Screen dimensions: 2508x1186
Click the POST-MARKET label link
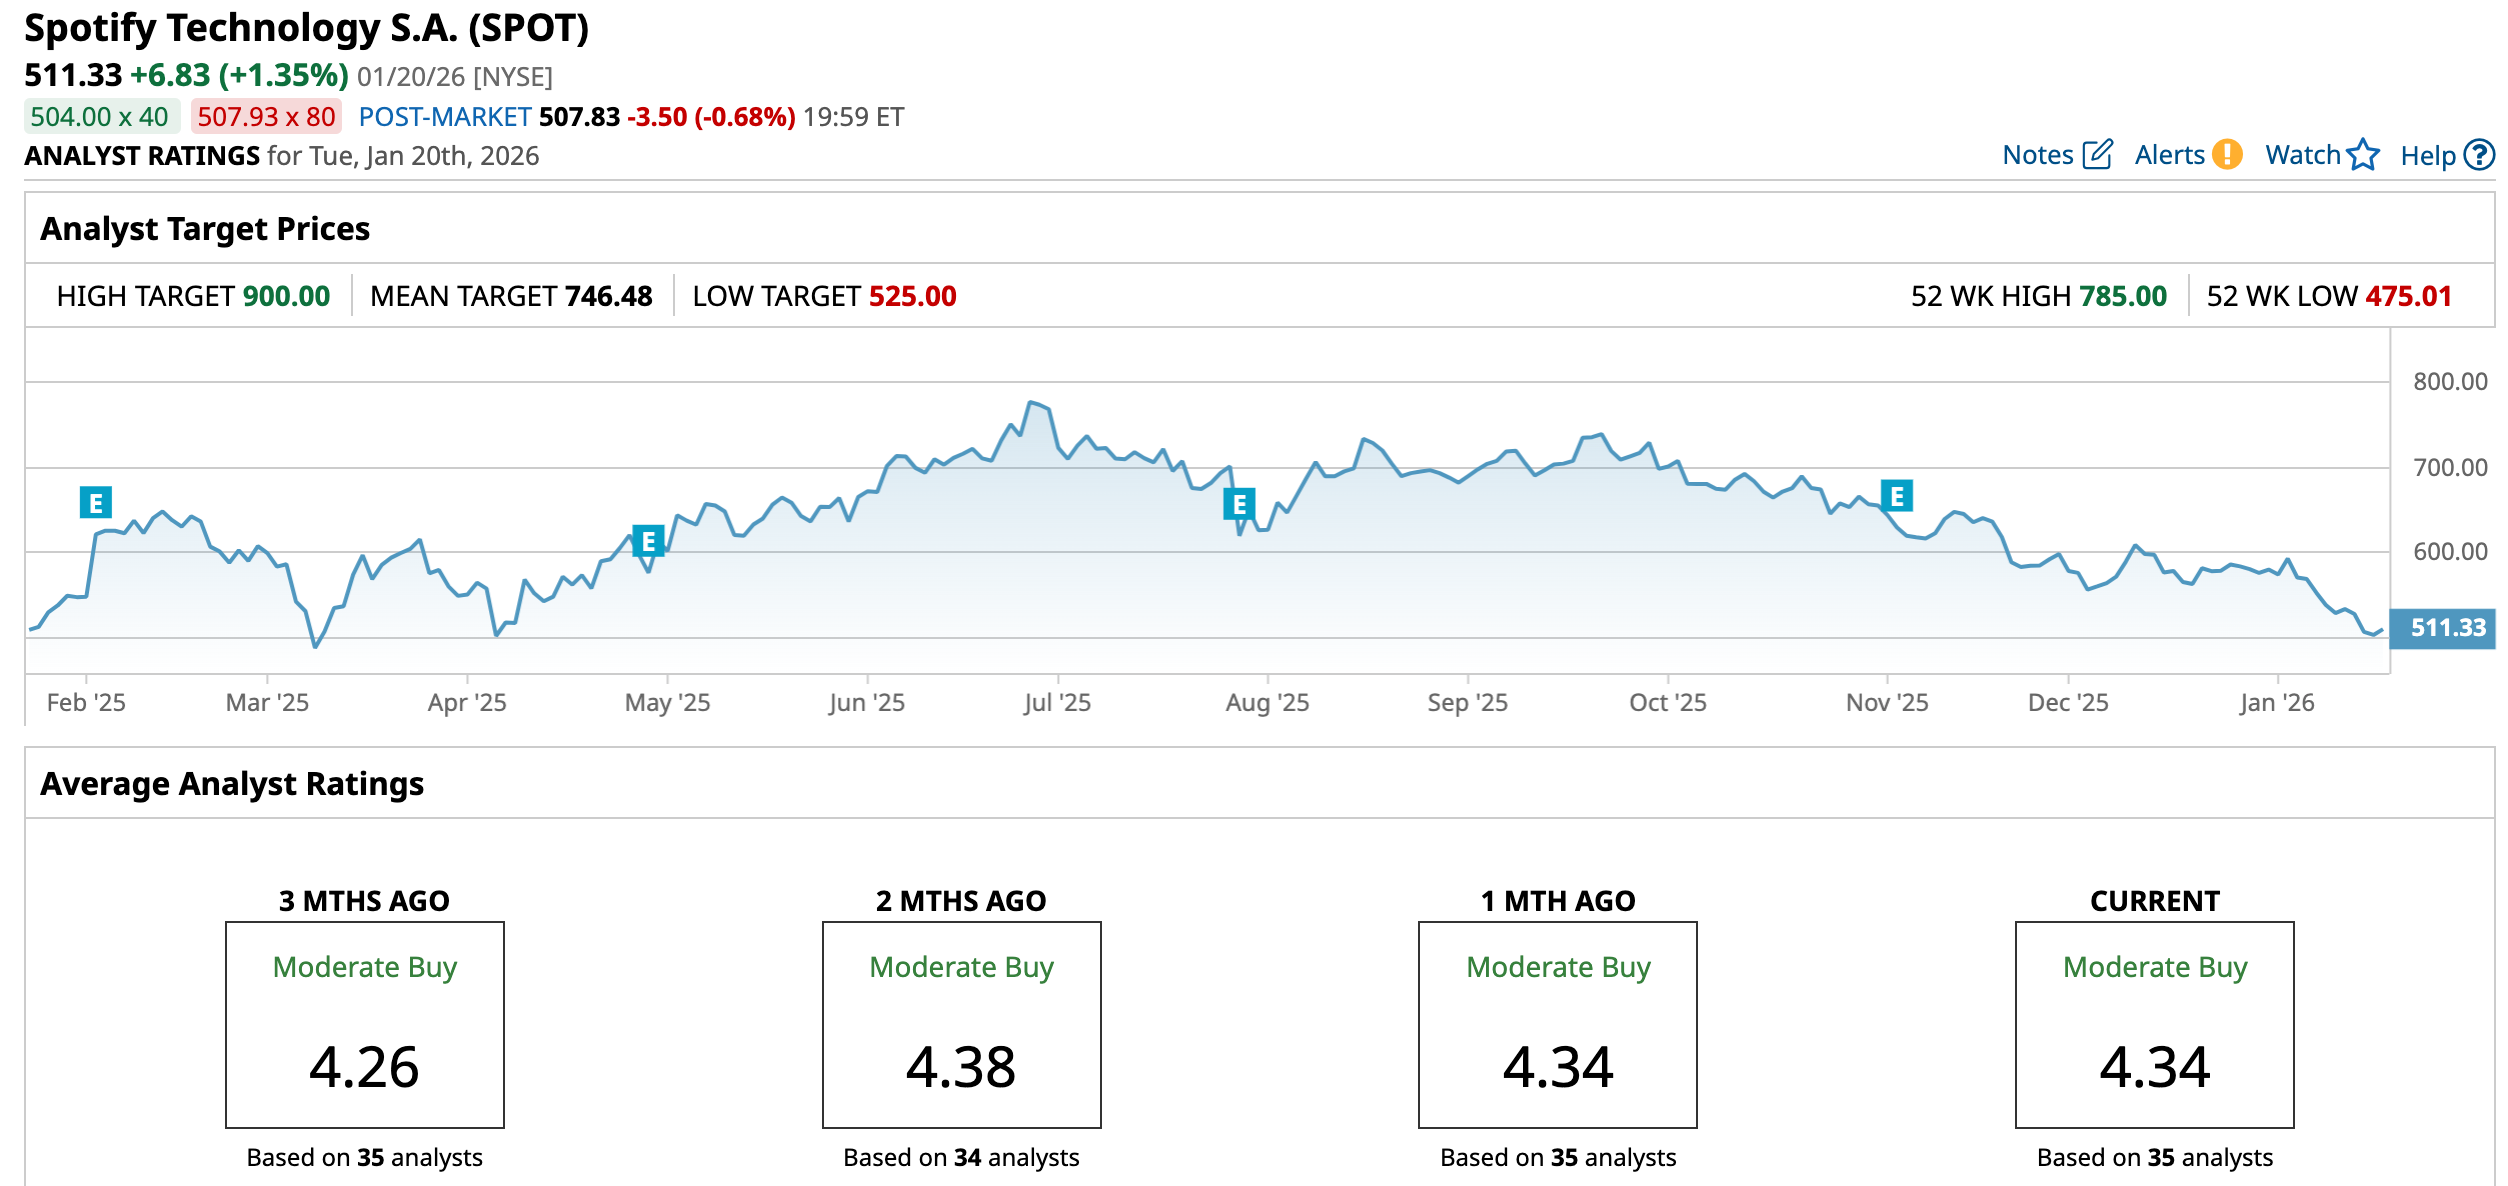pos(444,117)
